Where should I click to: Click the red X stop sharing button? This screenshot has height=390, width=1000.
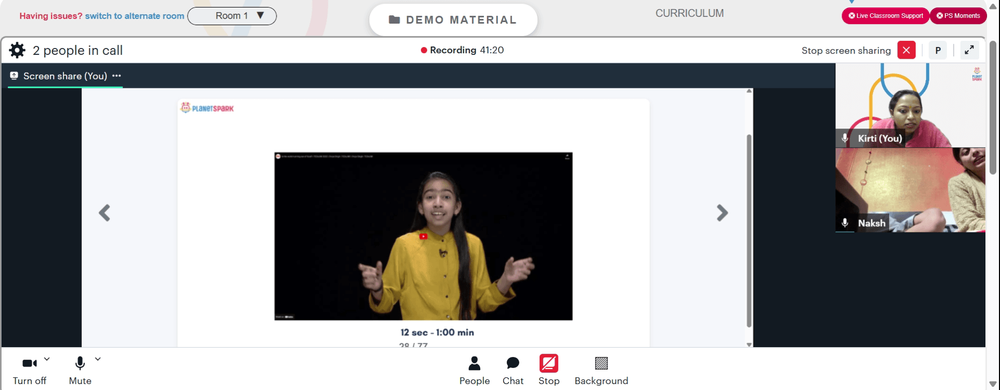pos(906,50)
